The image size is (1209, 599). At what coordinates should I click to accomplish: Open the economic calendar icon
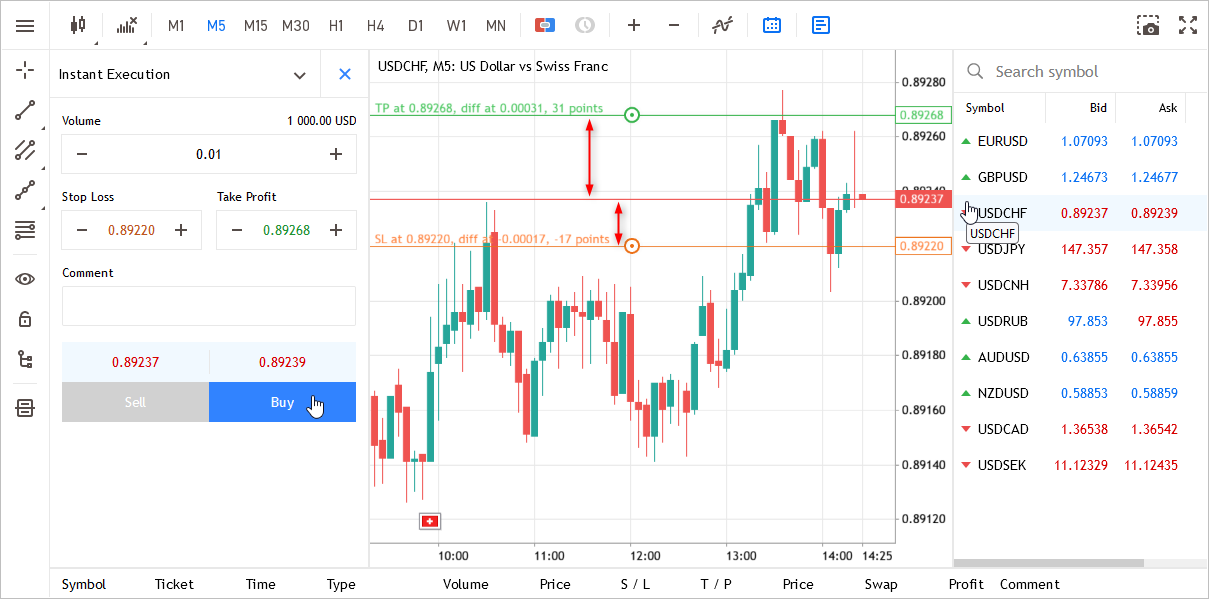(x=772, y=25)
